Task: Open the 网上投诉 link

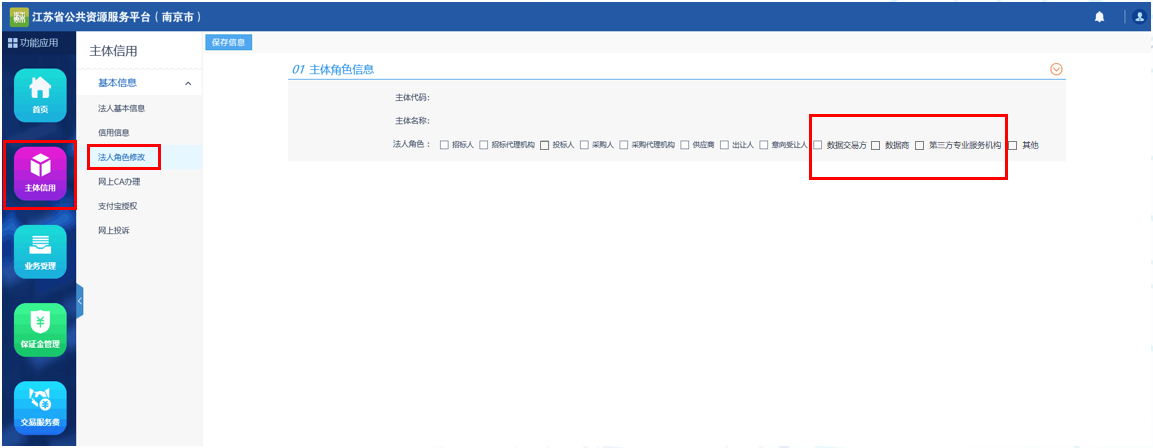Action: pos(114,231)
